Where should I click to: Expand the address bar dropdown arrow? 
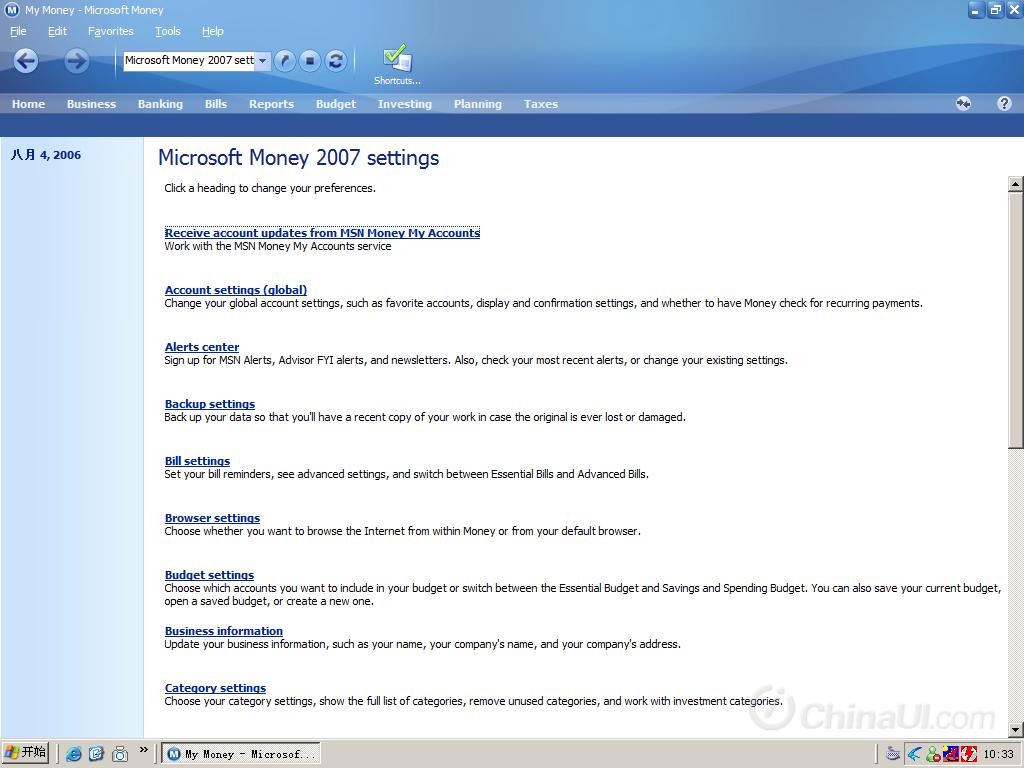click(x=263, y=61)
